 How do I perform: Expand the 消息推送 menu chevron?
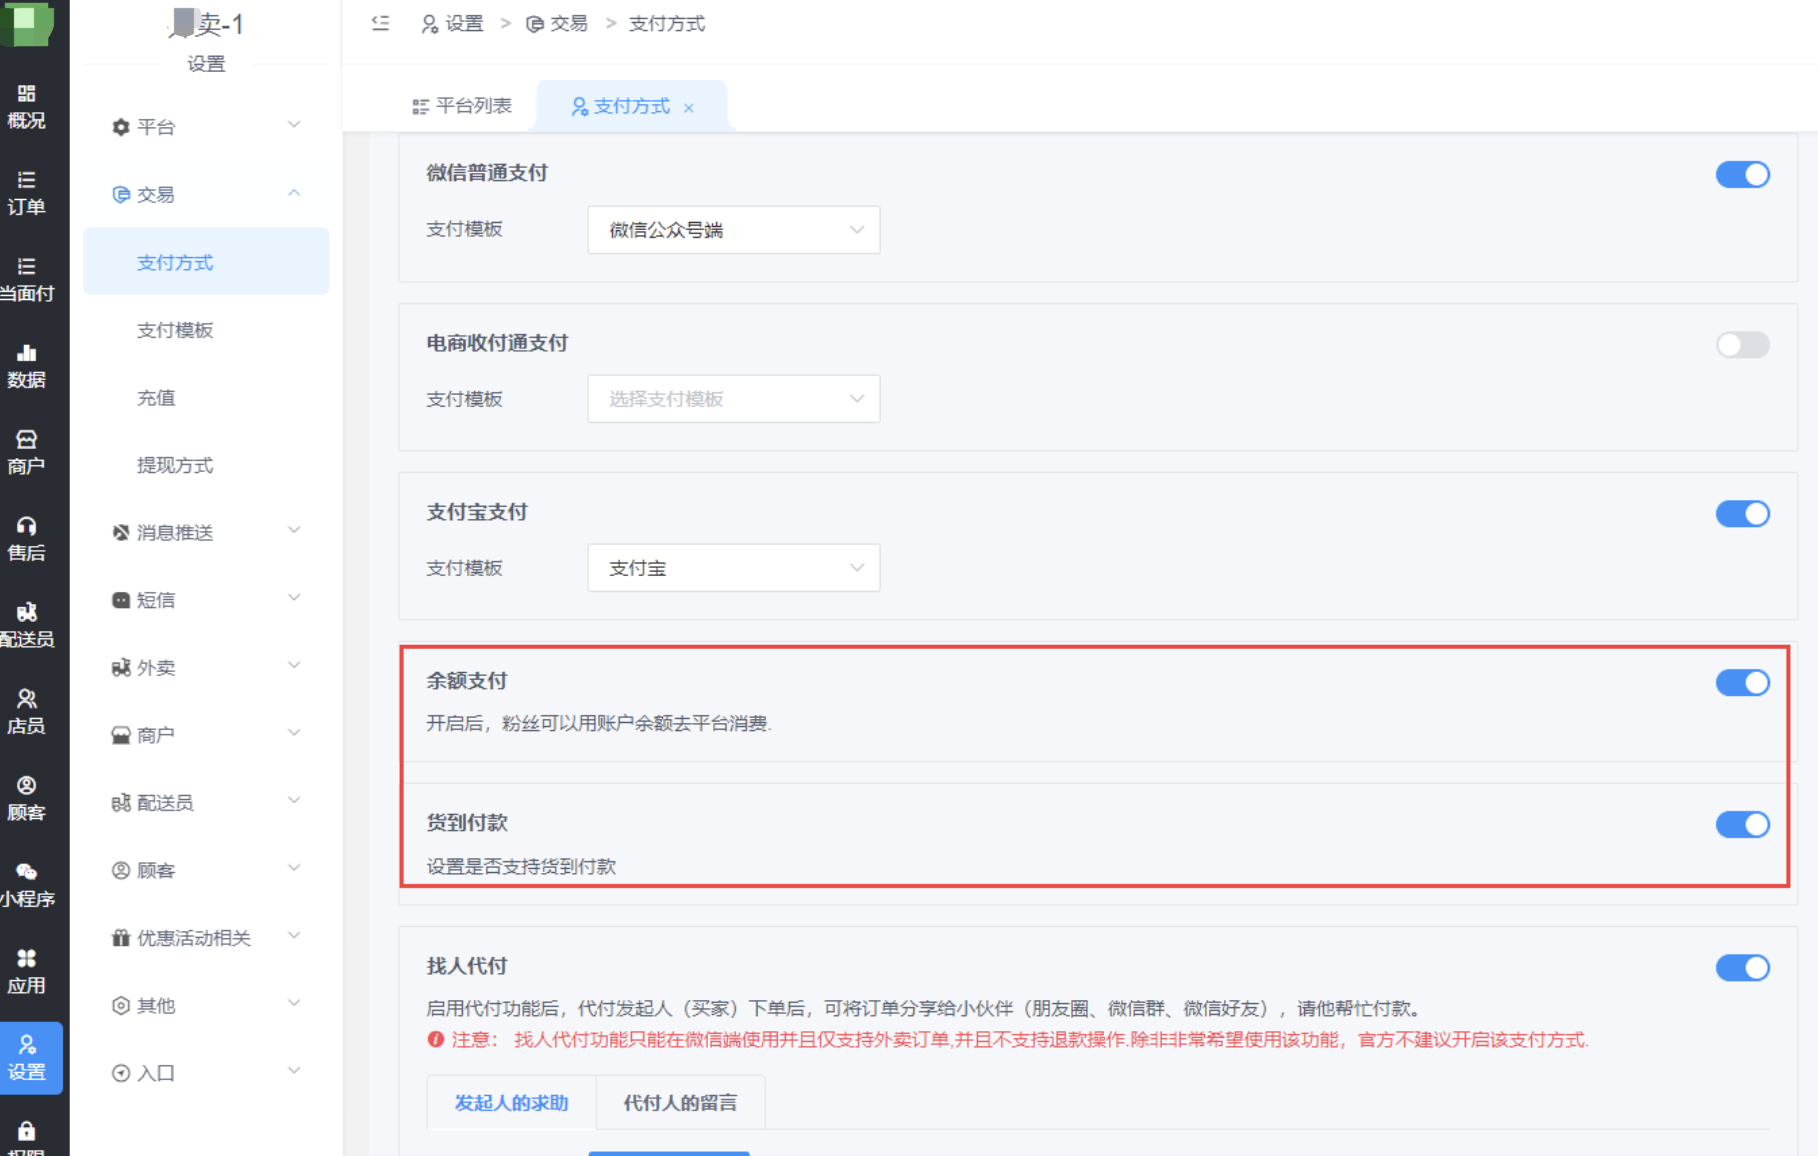pos(294,530)
